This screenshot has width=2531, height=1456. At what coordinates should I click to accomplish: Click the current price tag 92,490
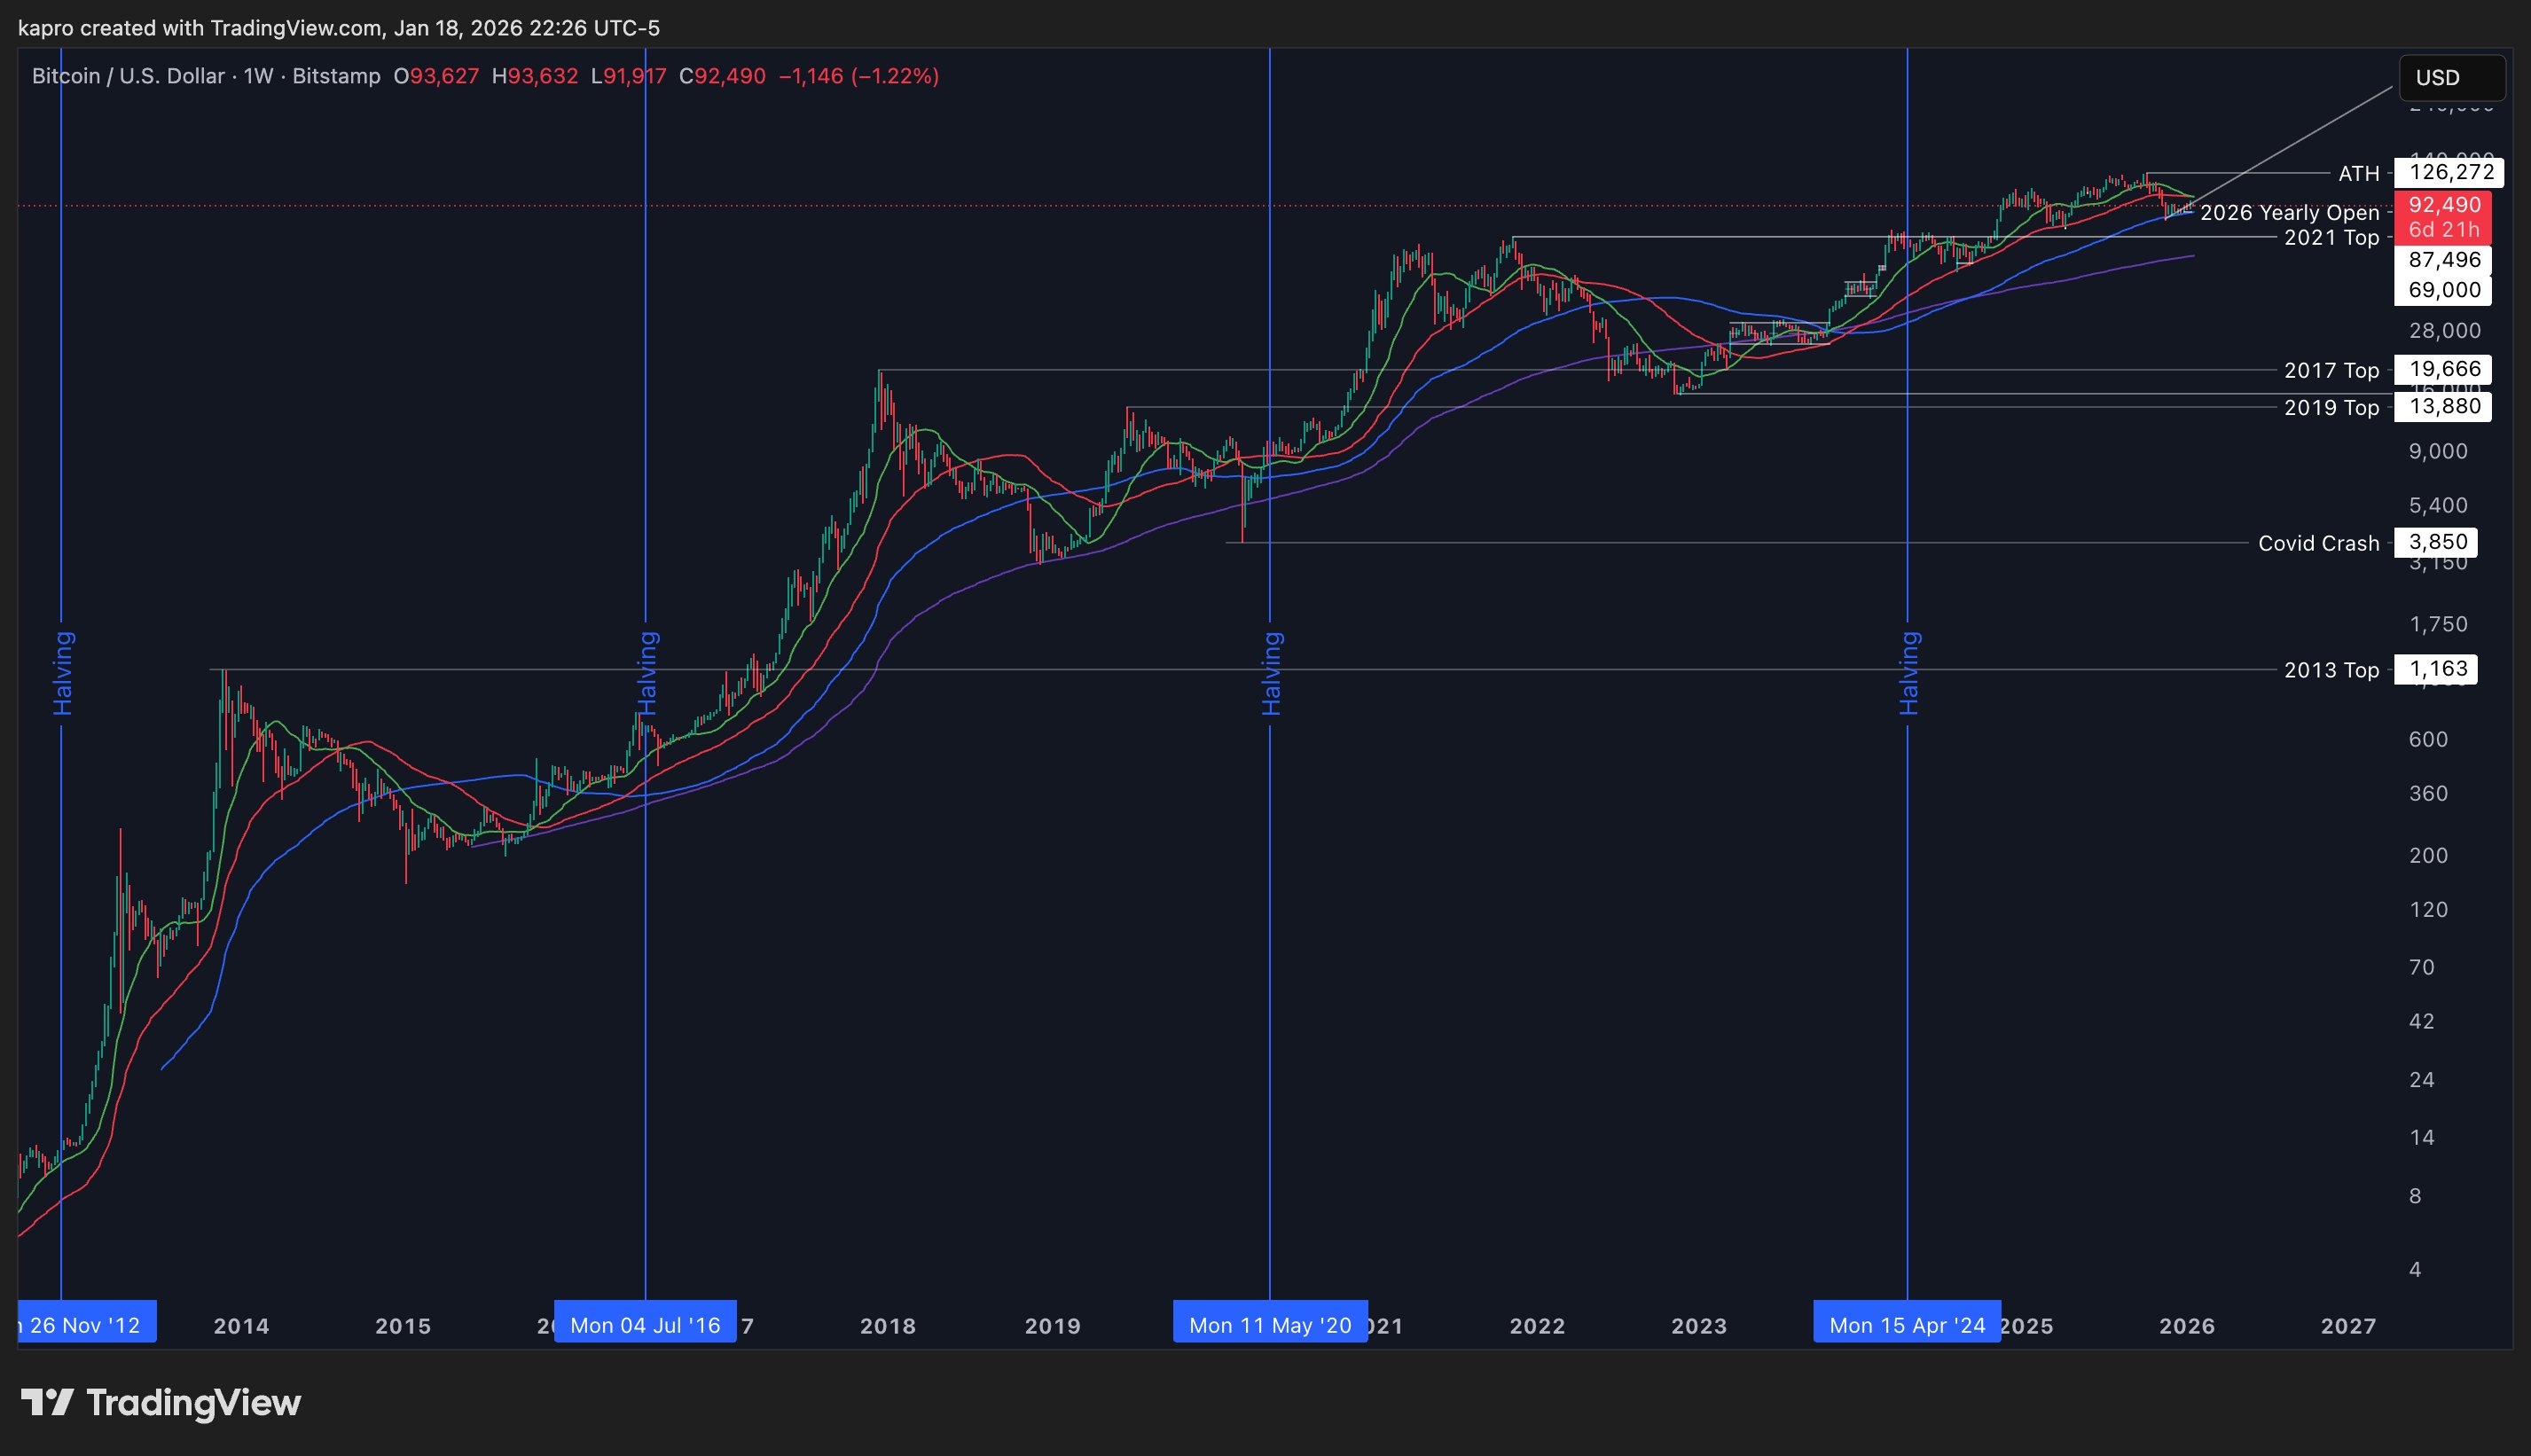[x=2443, y=206]
